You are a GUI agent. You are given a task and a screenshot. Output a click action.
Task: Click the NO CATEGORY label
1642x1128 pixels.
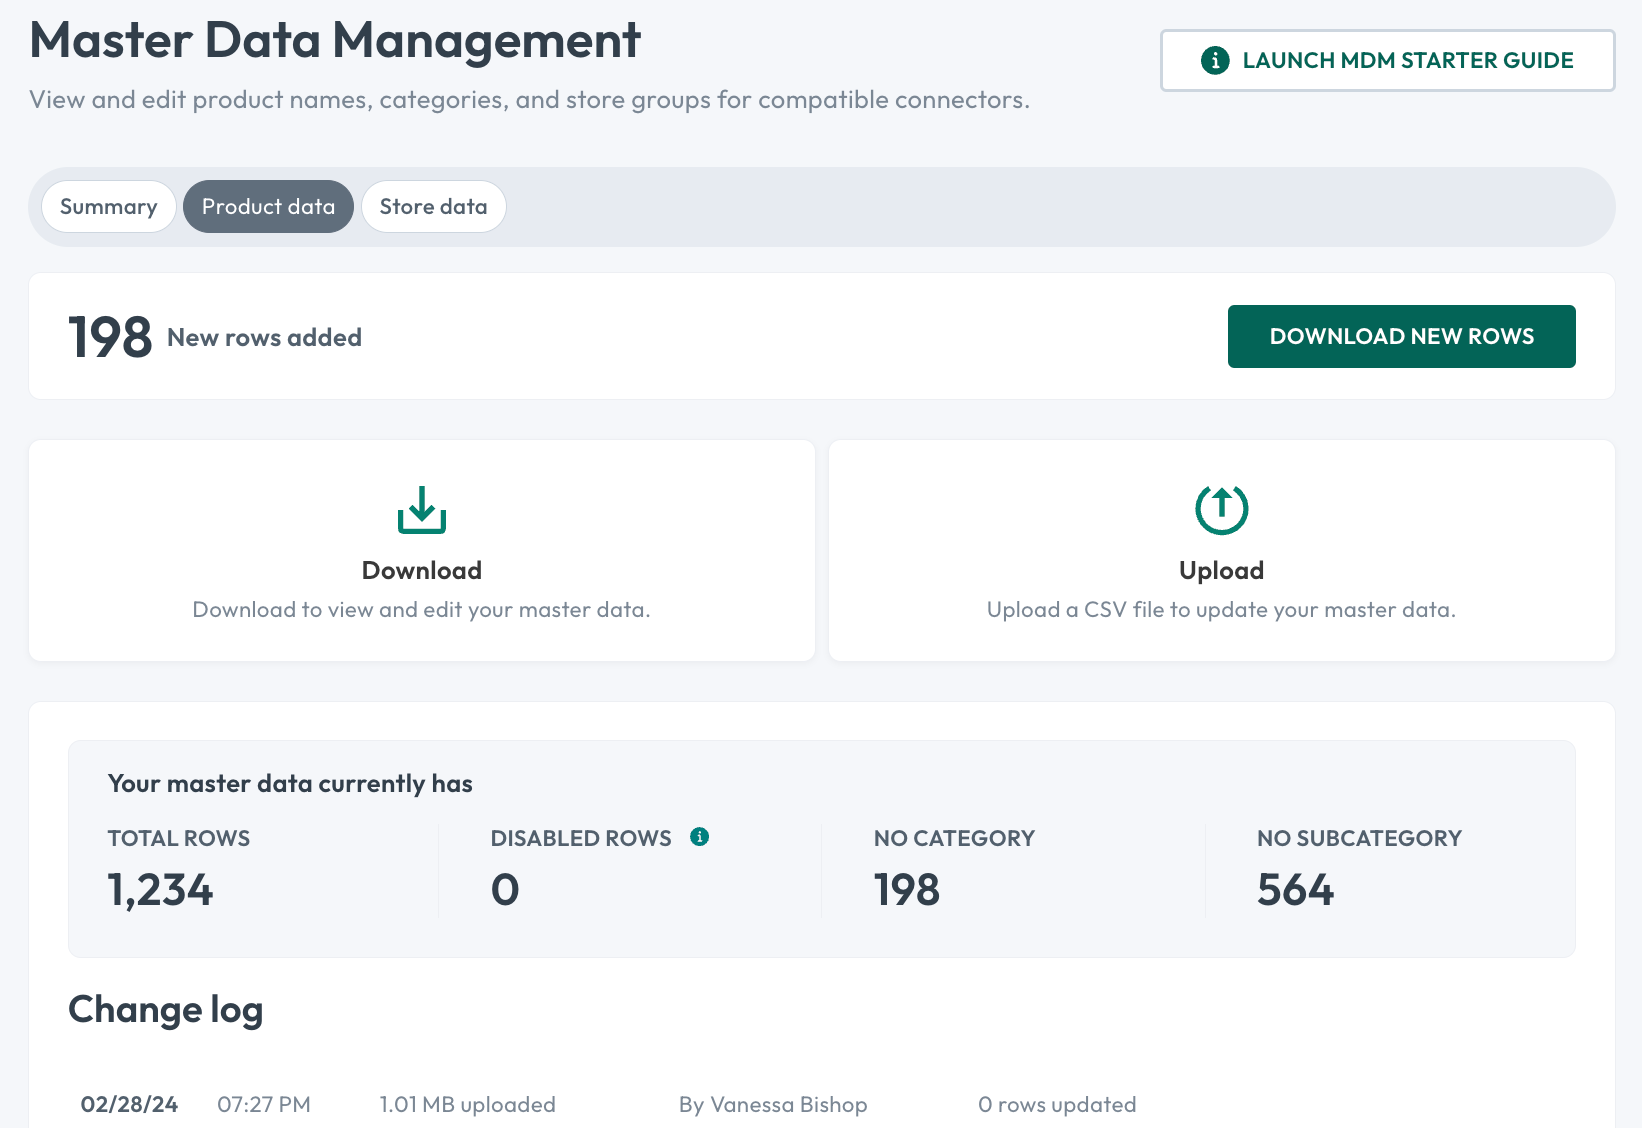(x=954, y=838)
